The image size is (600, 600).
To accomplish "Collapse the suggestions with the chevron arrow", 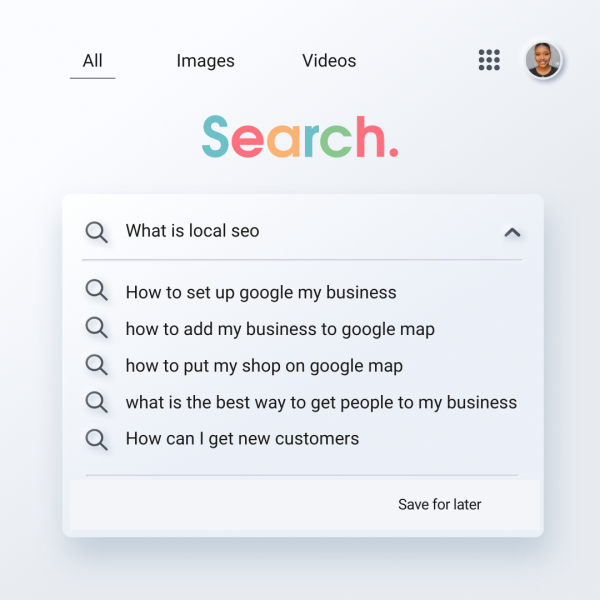I will (512, 233).
